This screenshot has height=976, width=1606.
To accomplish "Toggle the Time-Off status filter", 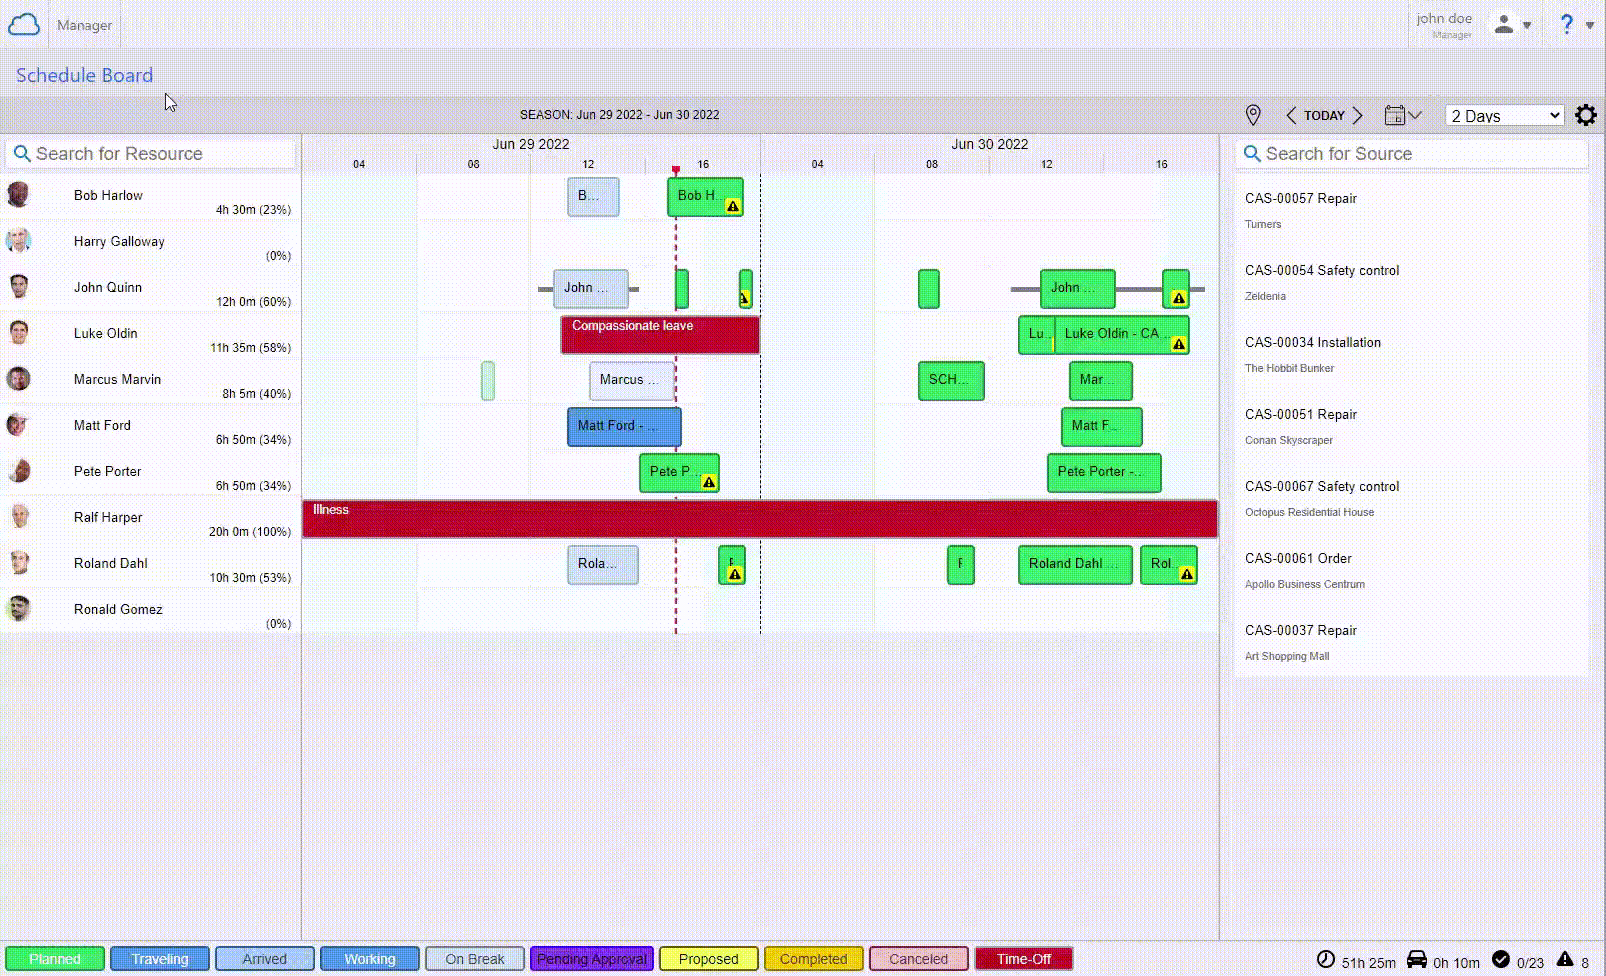I will (1023, 959).
